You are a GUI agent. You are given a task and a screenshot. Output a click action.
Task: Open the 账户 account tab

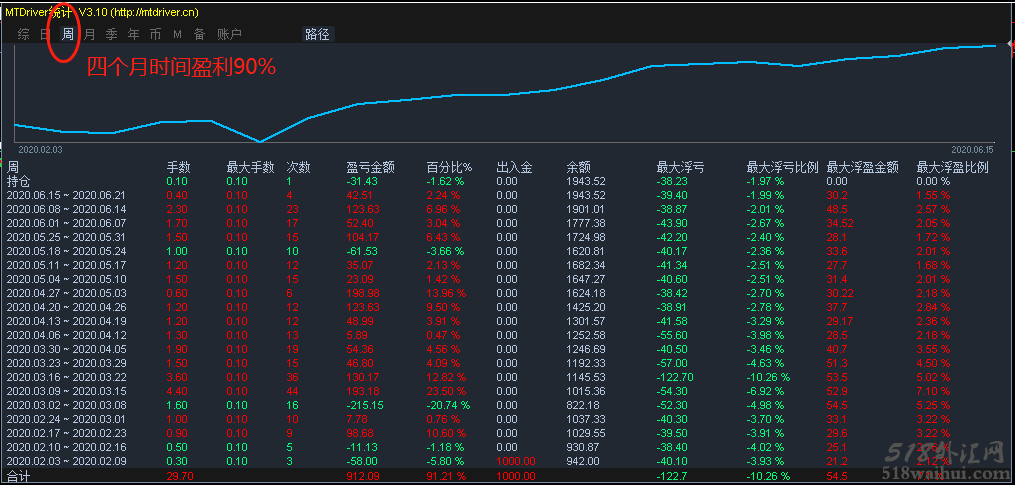(x=229, y=34)
